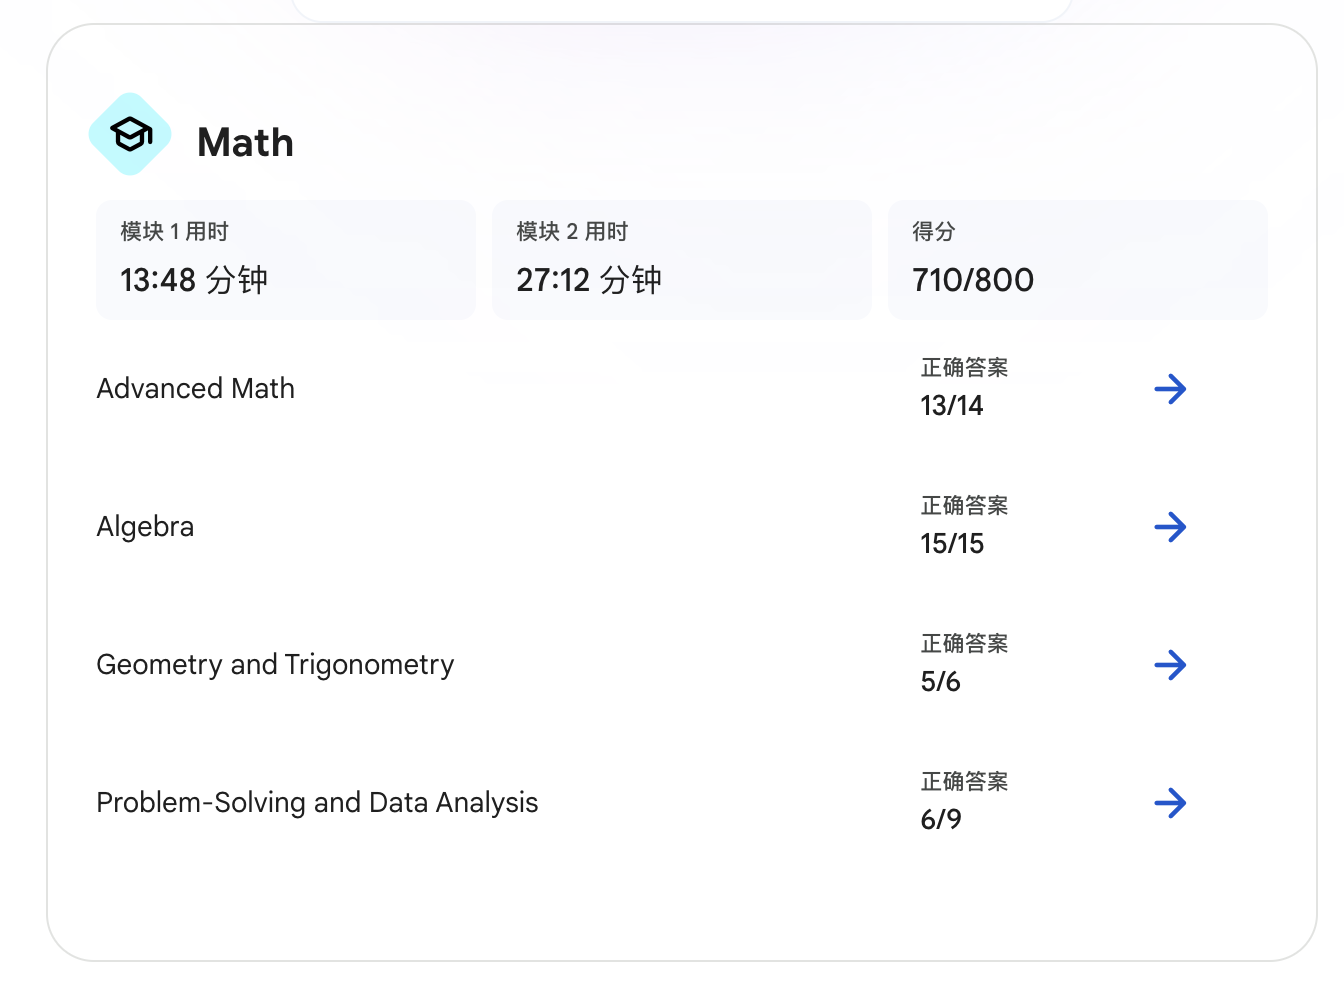Select the Math section heading
The height and width of the screenshot is (988, 1344).
(245, 143)
